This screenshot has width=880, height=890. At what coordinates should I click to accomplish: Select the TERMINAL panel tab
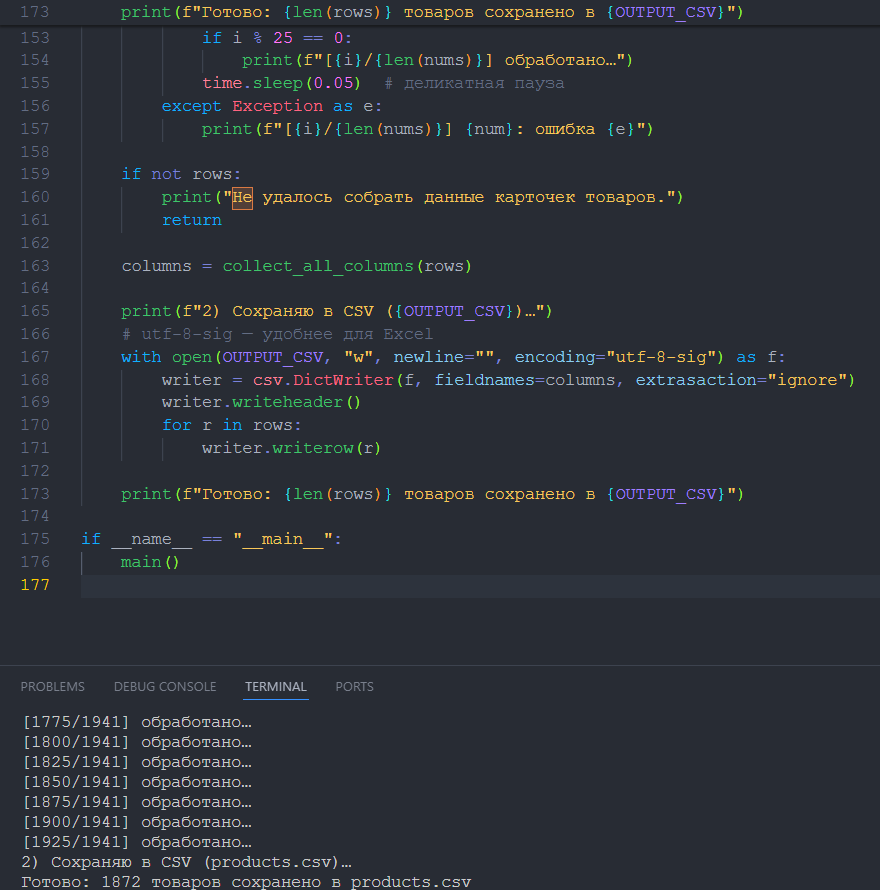[x=275, y=687]
